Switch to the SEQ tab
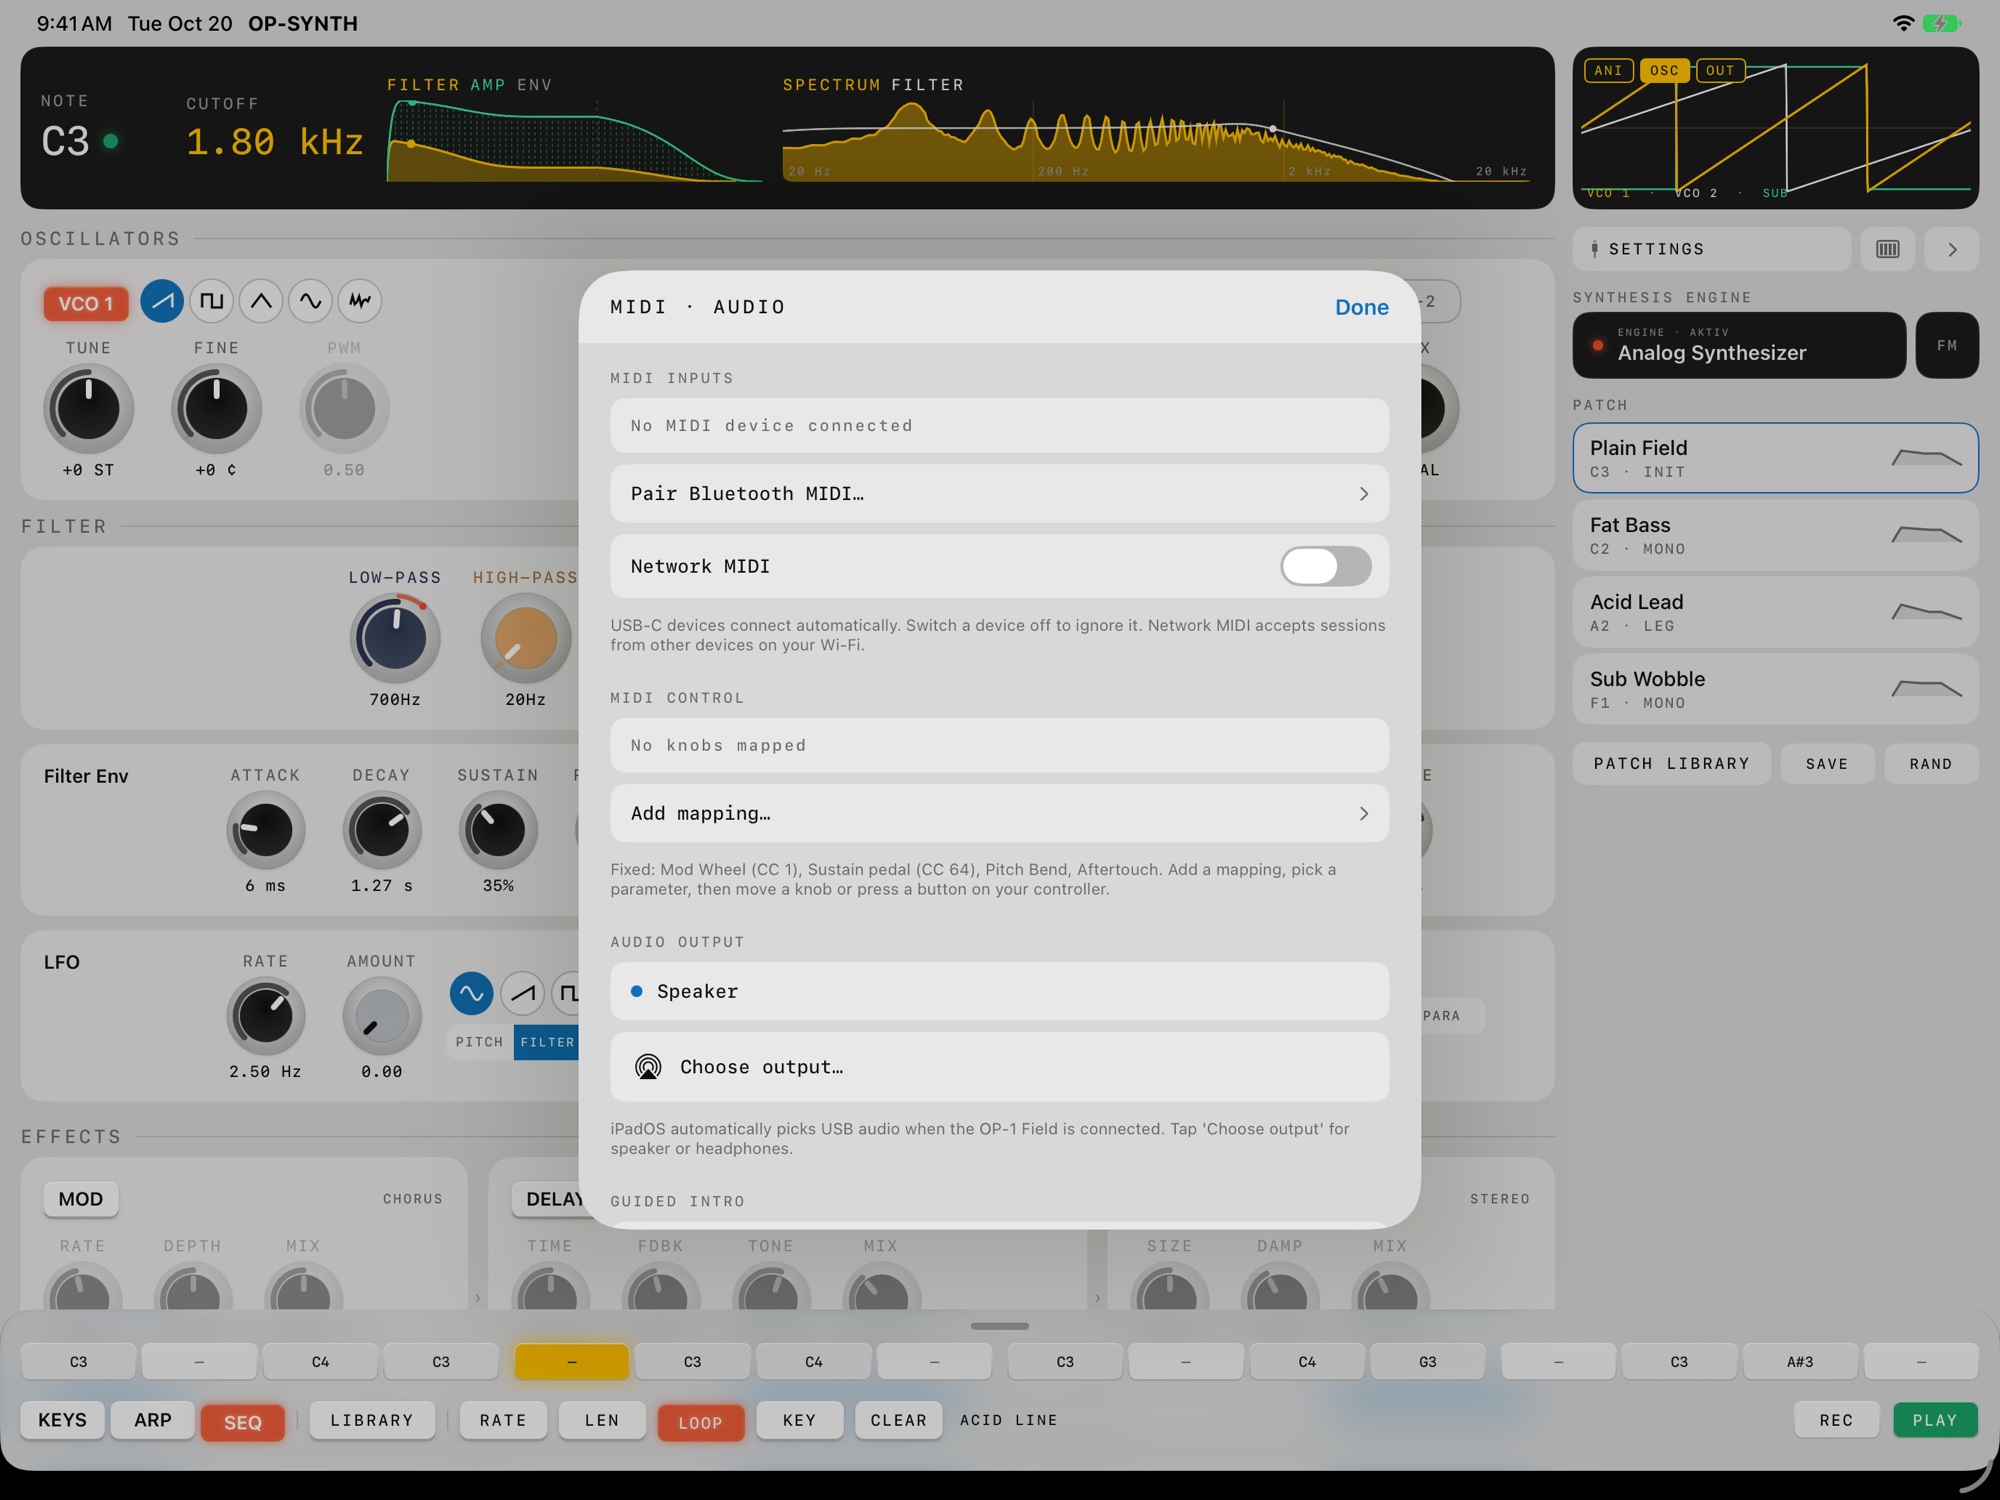Screen dimensions: 2000x1500 (243, 1422)
